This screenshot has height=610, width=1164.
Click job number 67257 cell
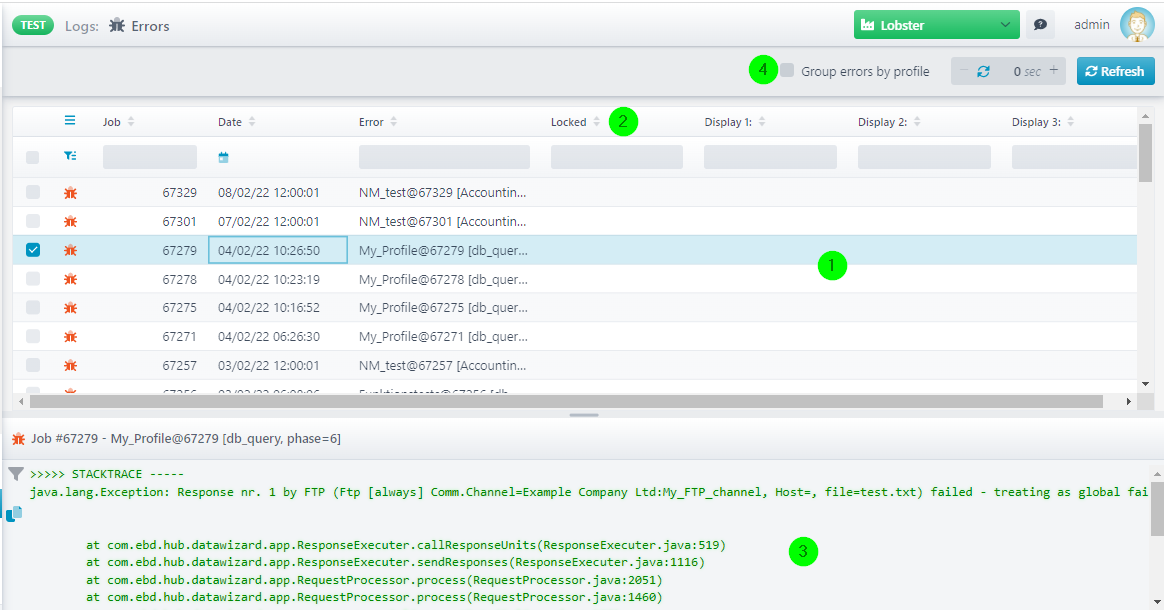coord(180,365)
